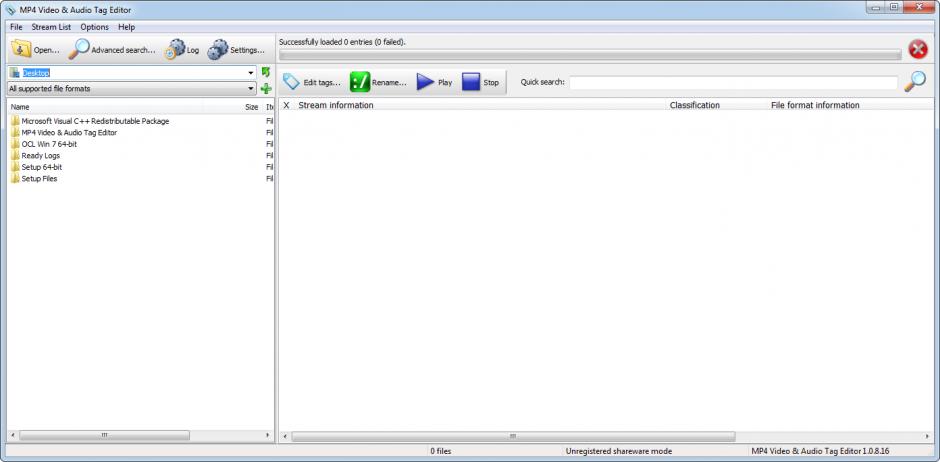Screen dimensions: 940x462
Task: Click file list scrollbar right arrow
Action: 267,435
